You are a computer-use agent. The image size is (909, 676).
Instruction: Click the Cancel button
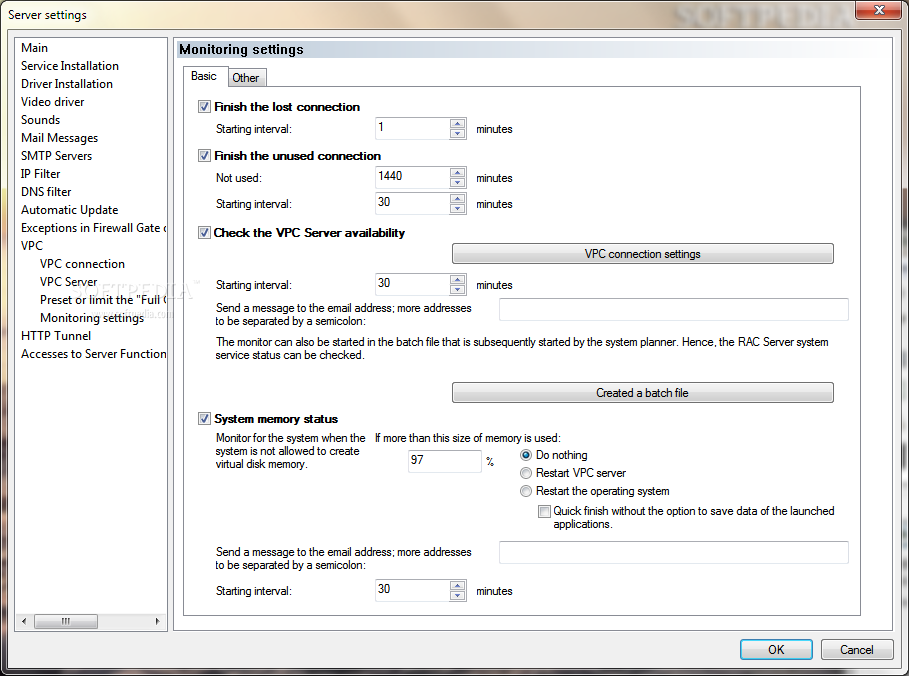(x=856, y=649)
